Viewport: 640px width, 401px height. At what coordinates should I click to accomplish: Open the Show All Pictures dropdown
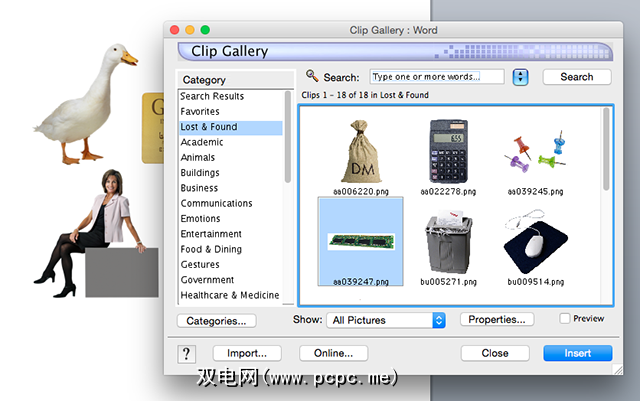(386, 320)
